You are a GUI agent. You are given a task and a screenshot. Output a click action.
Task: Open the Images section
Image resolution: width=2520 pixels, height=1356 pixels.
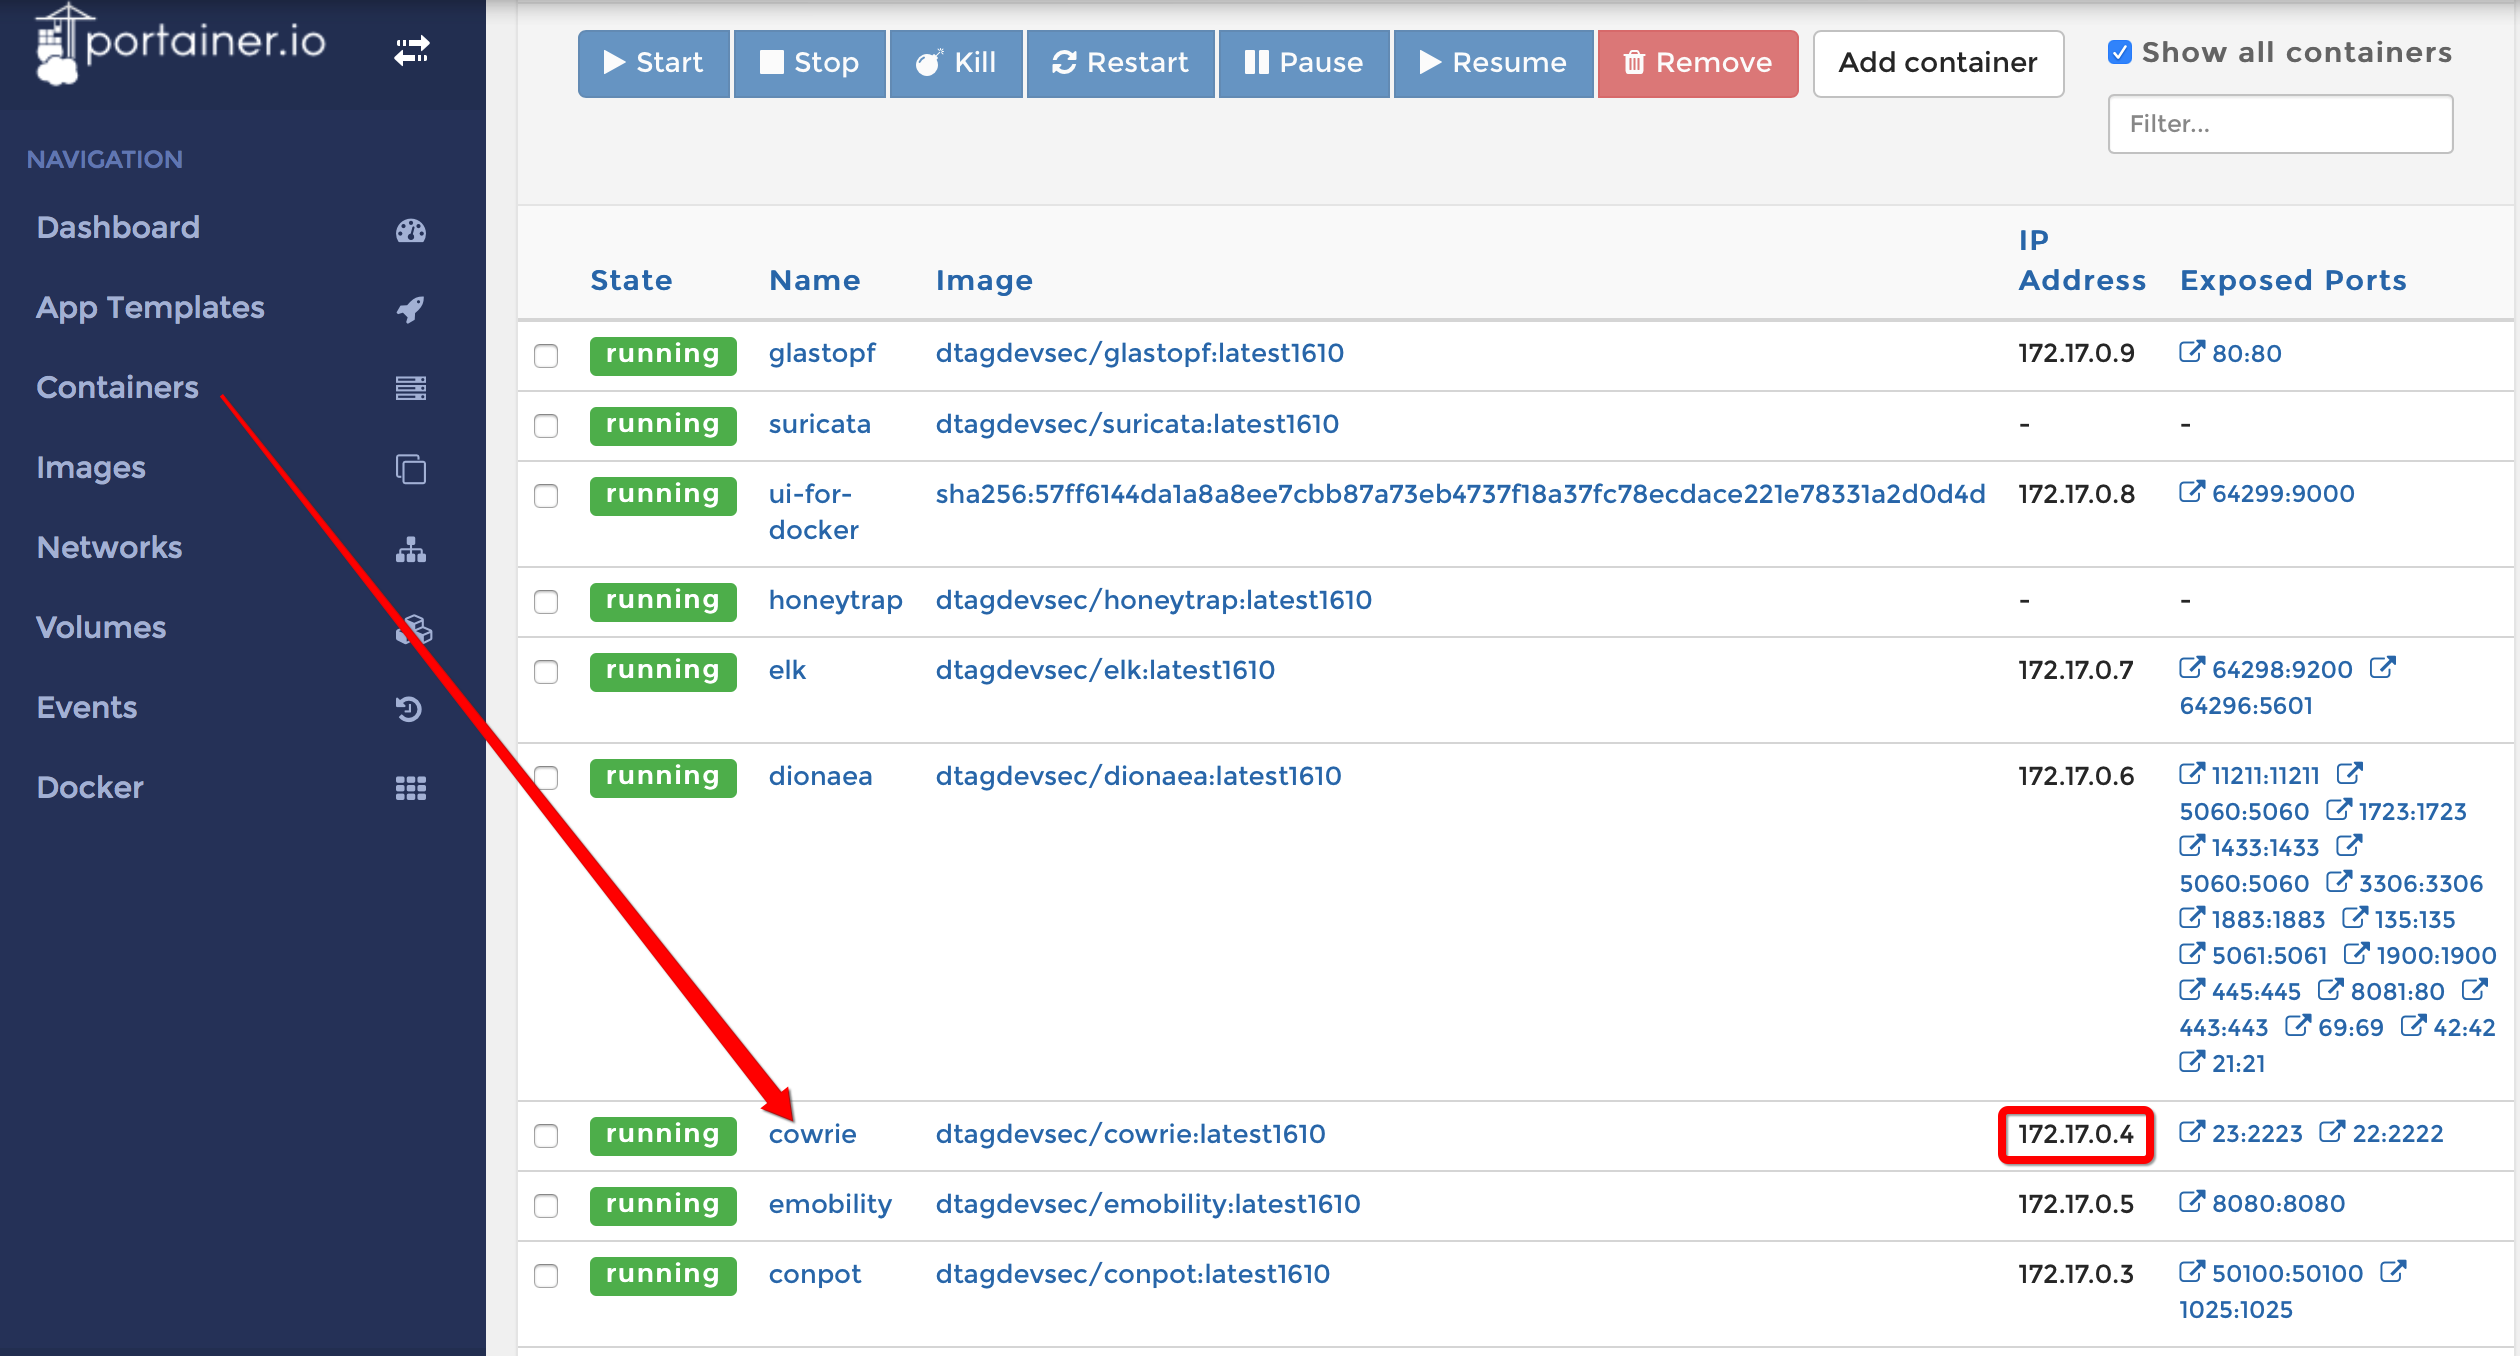91,468
